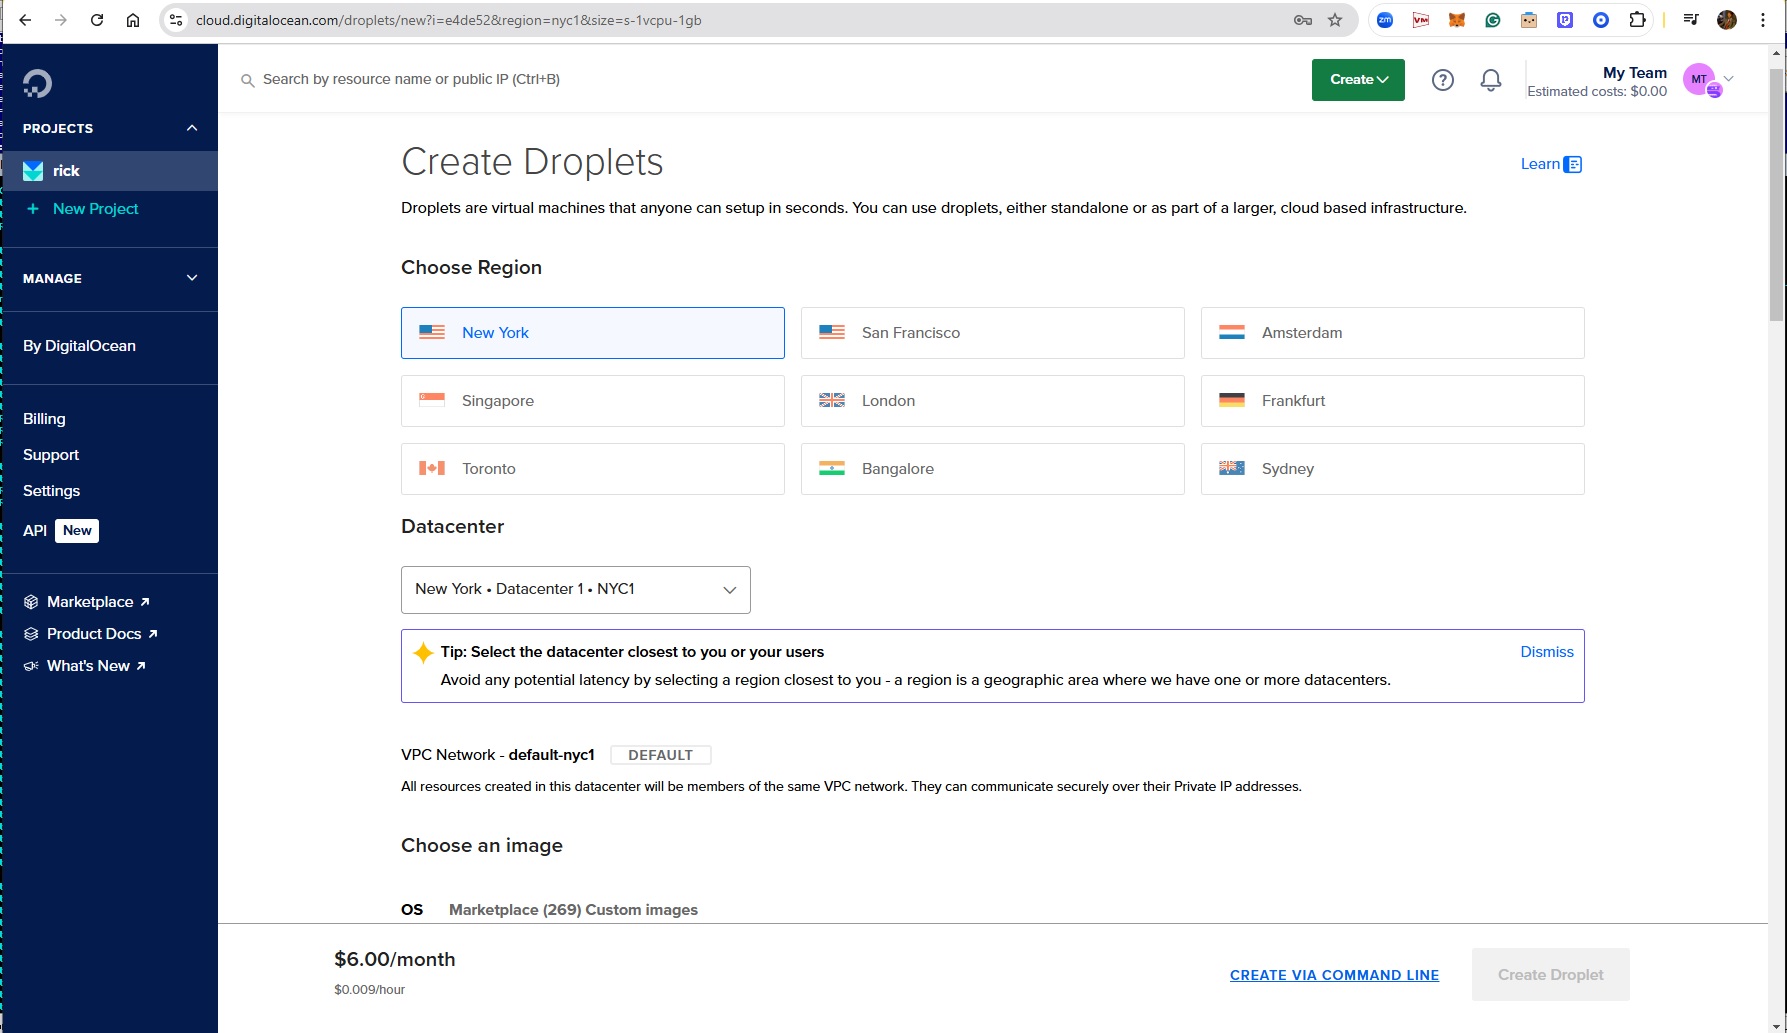
Task: Click the DigitalOcean logo in sidebar
Action: click(x=37, y=84)
